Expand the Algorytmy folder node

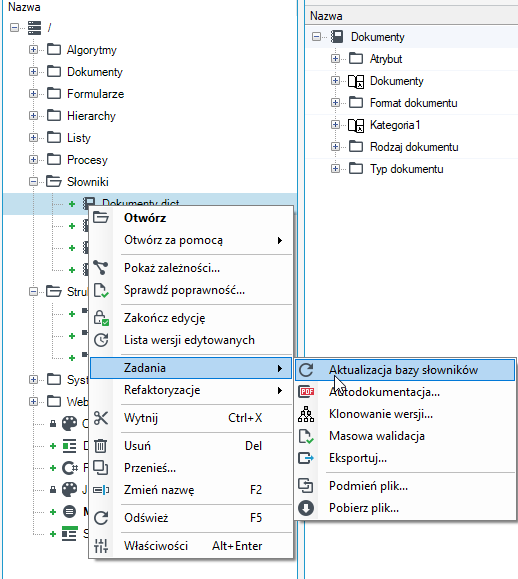click(33, 49)
